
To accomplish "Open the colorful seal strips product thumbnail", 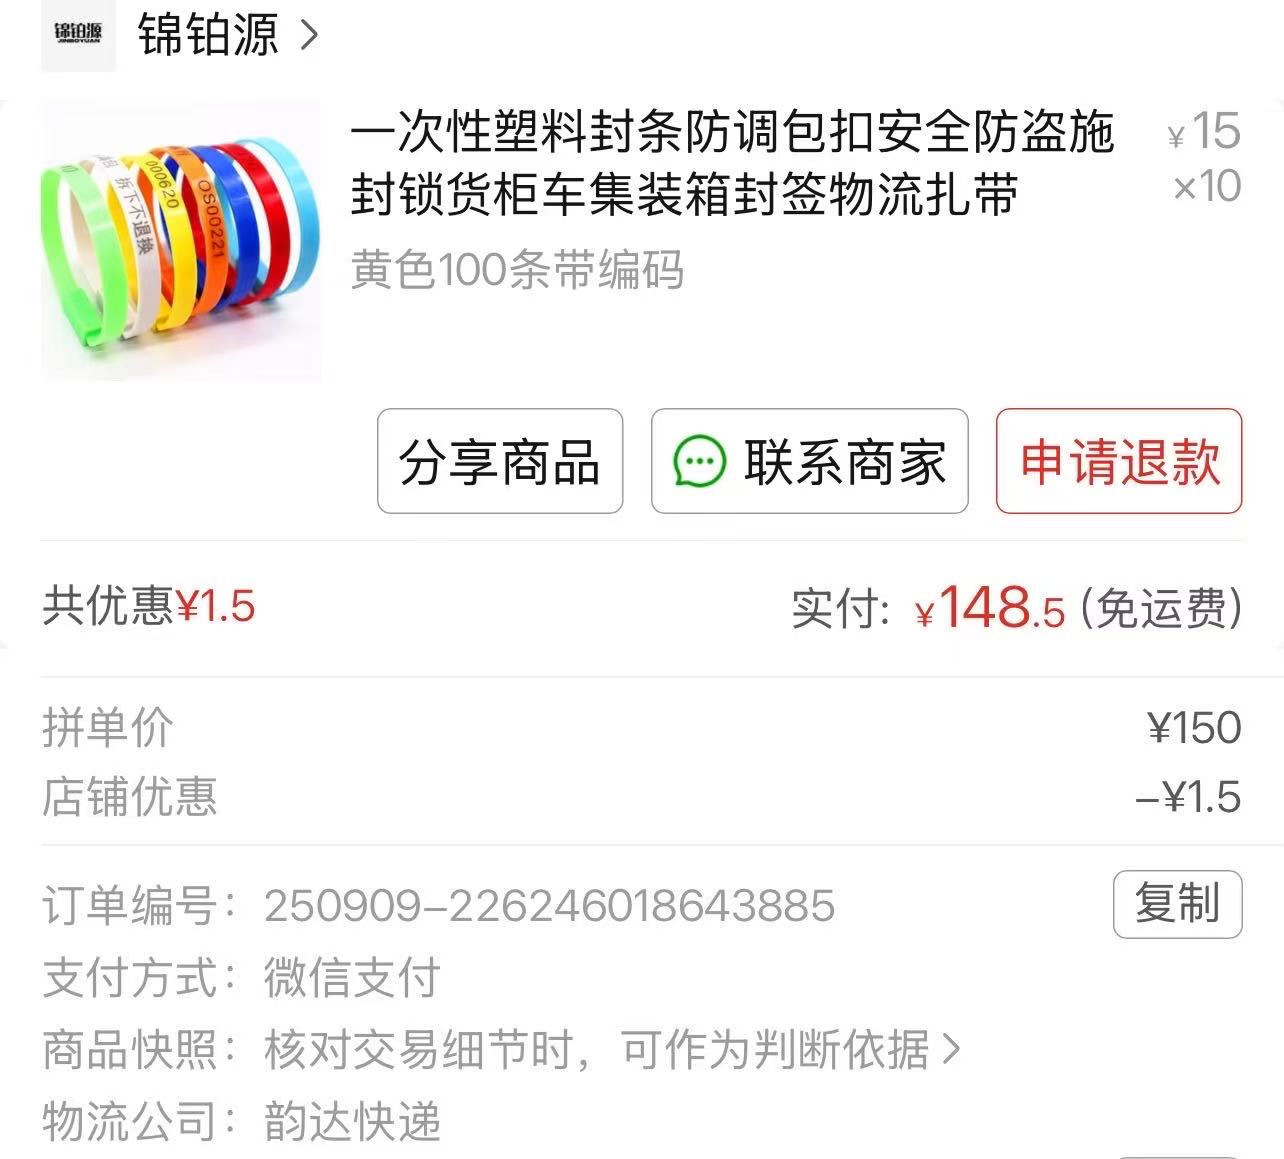I will [x=181, y=240].
